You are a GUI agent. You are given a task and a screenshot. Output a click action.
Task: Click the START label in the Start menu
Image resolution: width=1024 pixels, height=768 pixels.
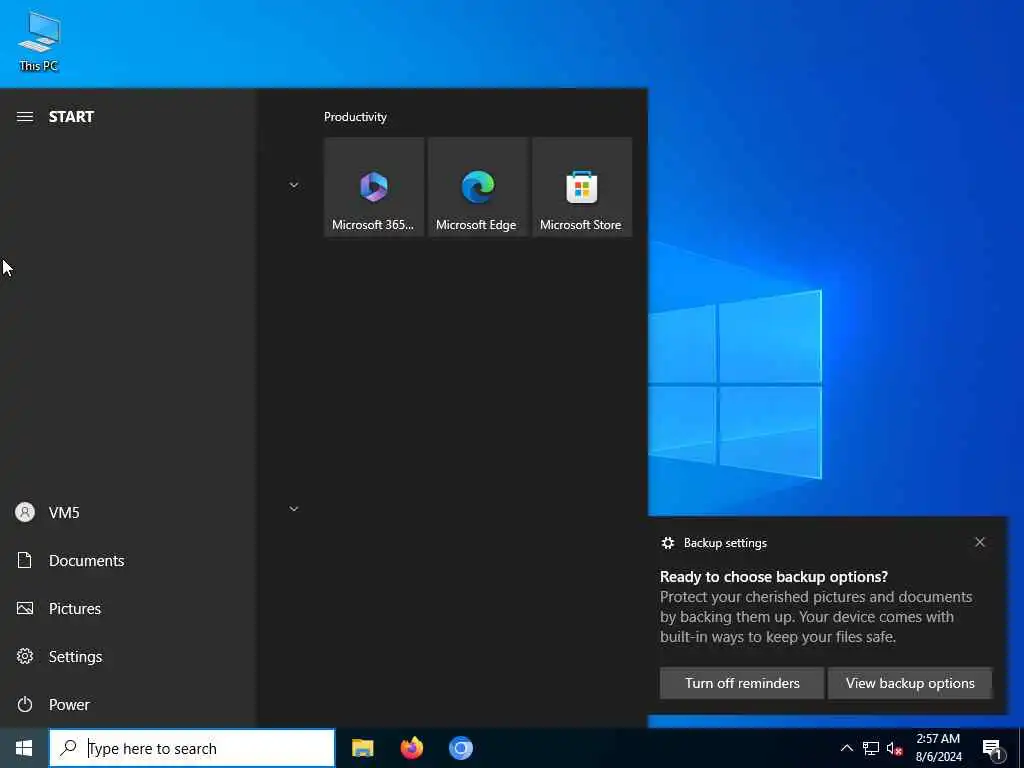point(71,117)
